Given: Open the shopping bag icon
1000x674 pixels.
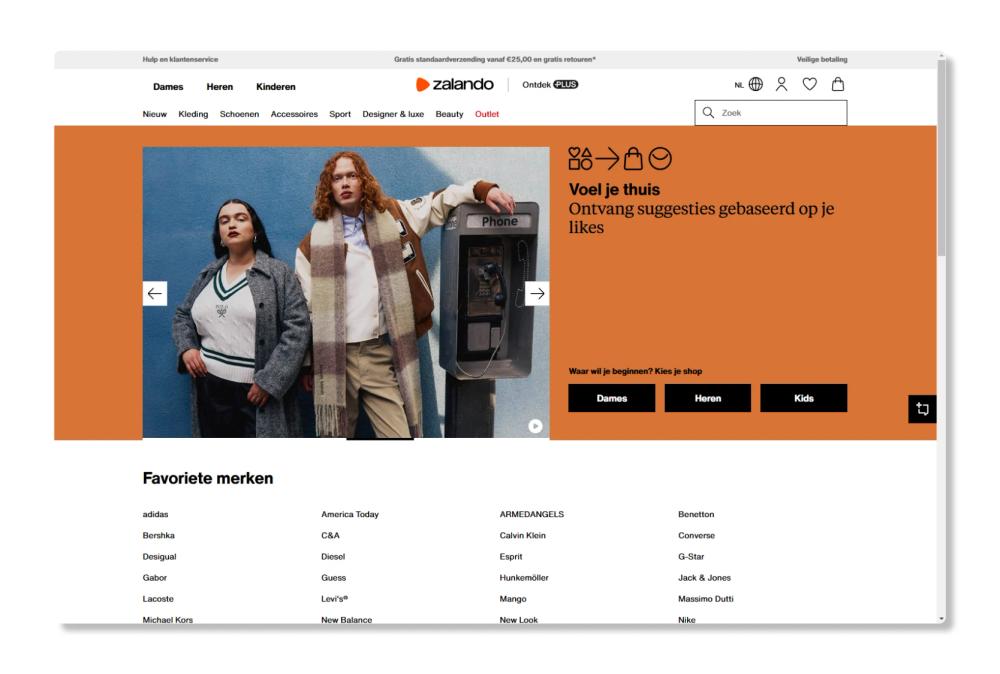Looking at the screenshot, I should coord(838,84).
